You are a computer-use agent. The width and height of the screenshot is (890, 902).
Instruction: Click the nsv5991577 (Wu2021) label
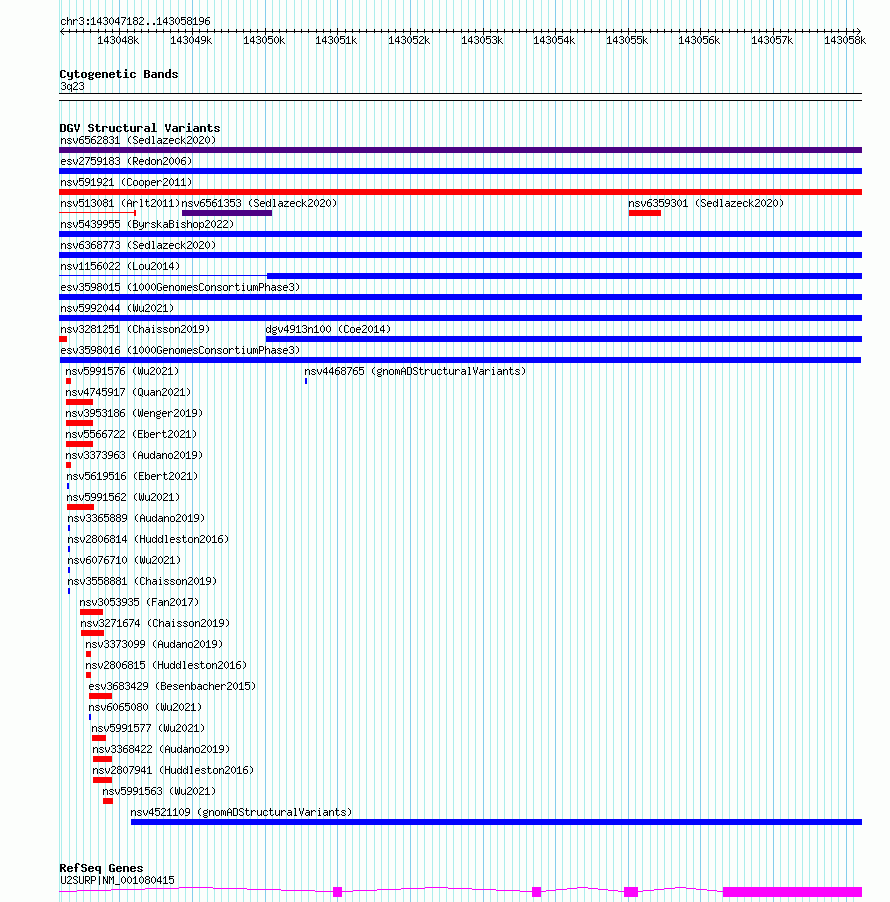coord(148,728)
